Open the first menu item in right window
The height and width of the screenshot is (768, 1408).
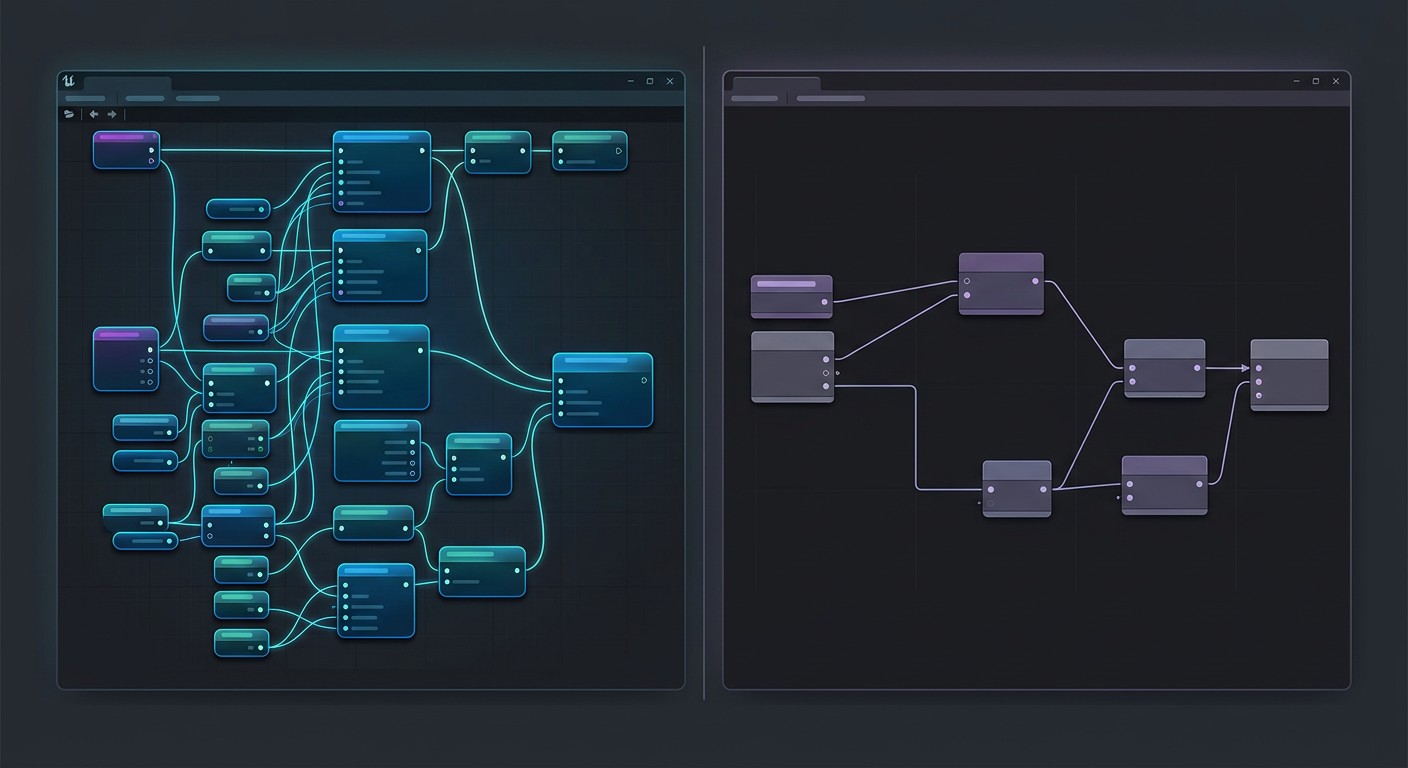(x=754, y=98)
